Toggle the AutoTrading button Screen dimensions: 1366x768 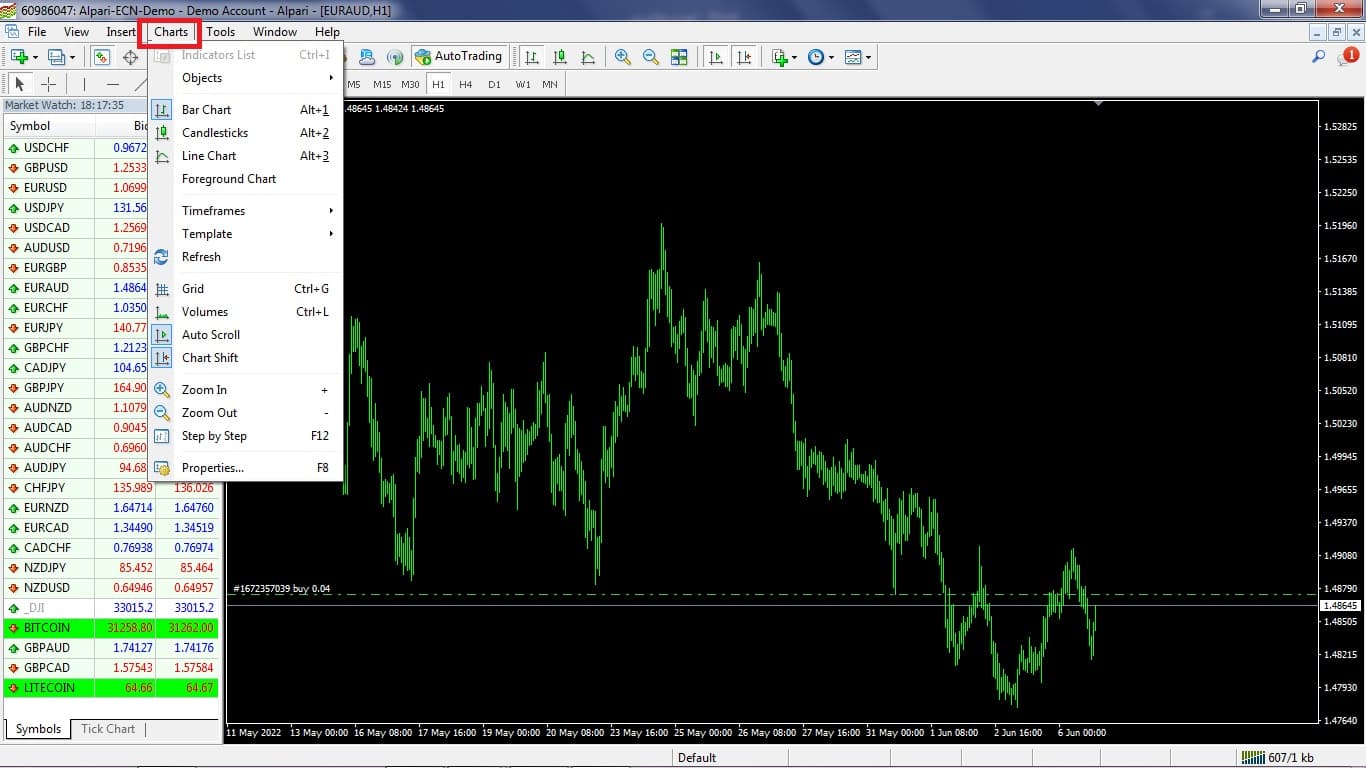(458, 57)
